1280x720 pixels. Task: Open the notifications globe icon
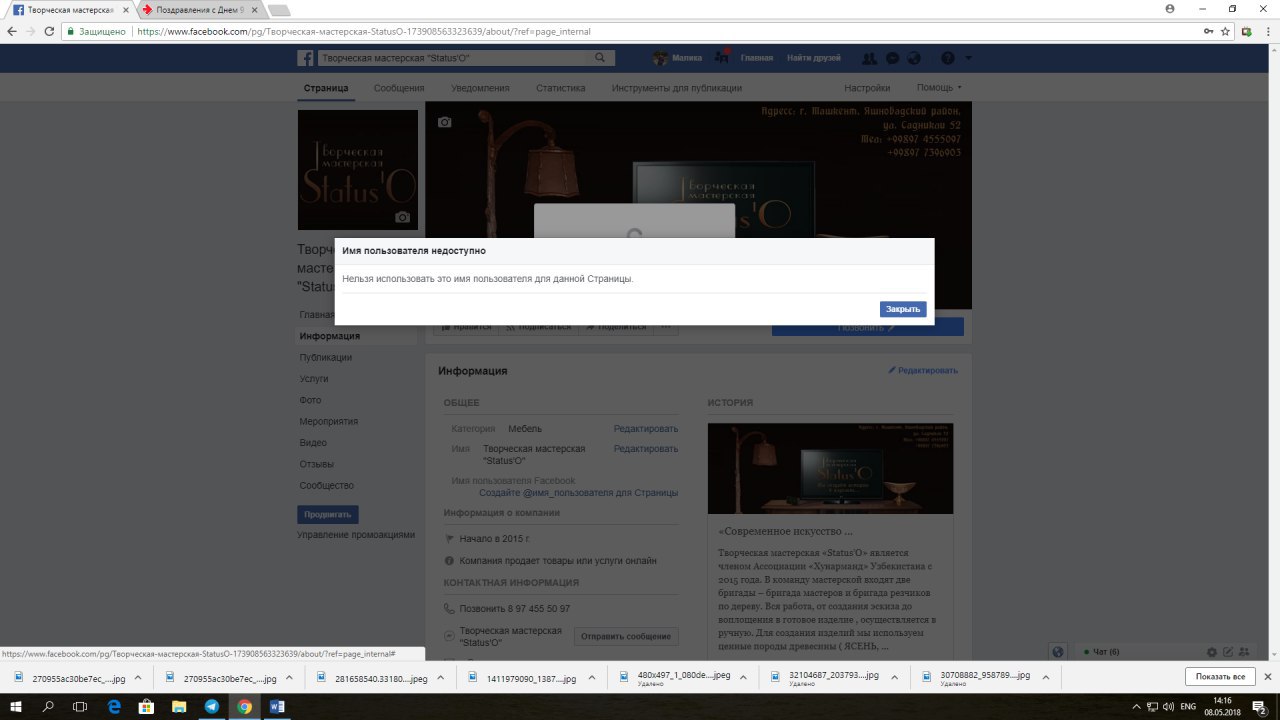click(913, 58)
